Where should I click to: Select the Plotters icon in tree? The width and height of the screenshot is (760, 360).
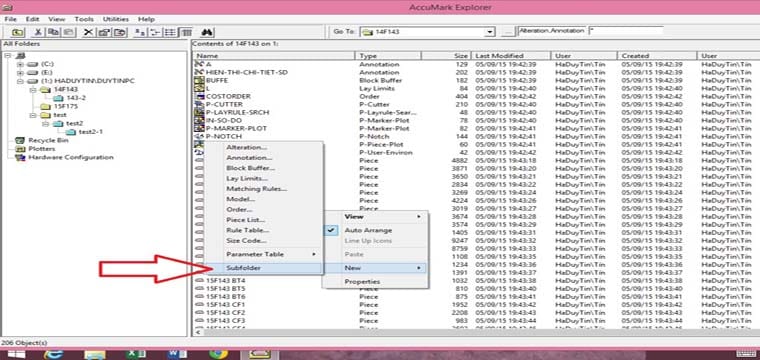pyautogui.click(x=20, y=149)
